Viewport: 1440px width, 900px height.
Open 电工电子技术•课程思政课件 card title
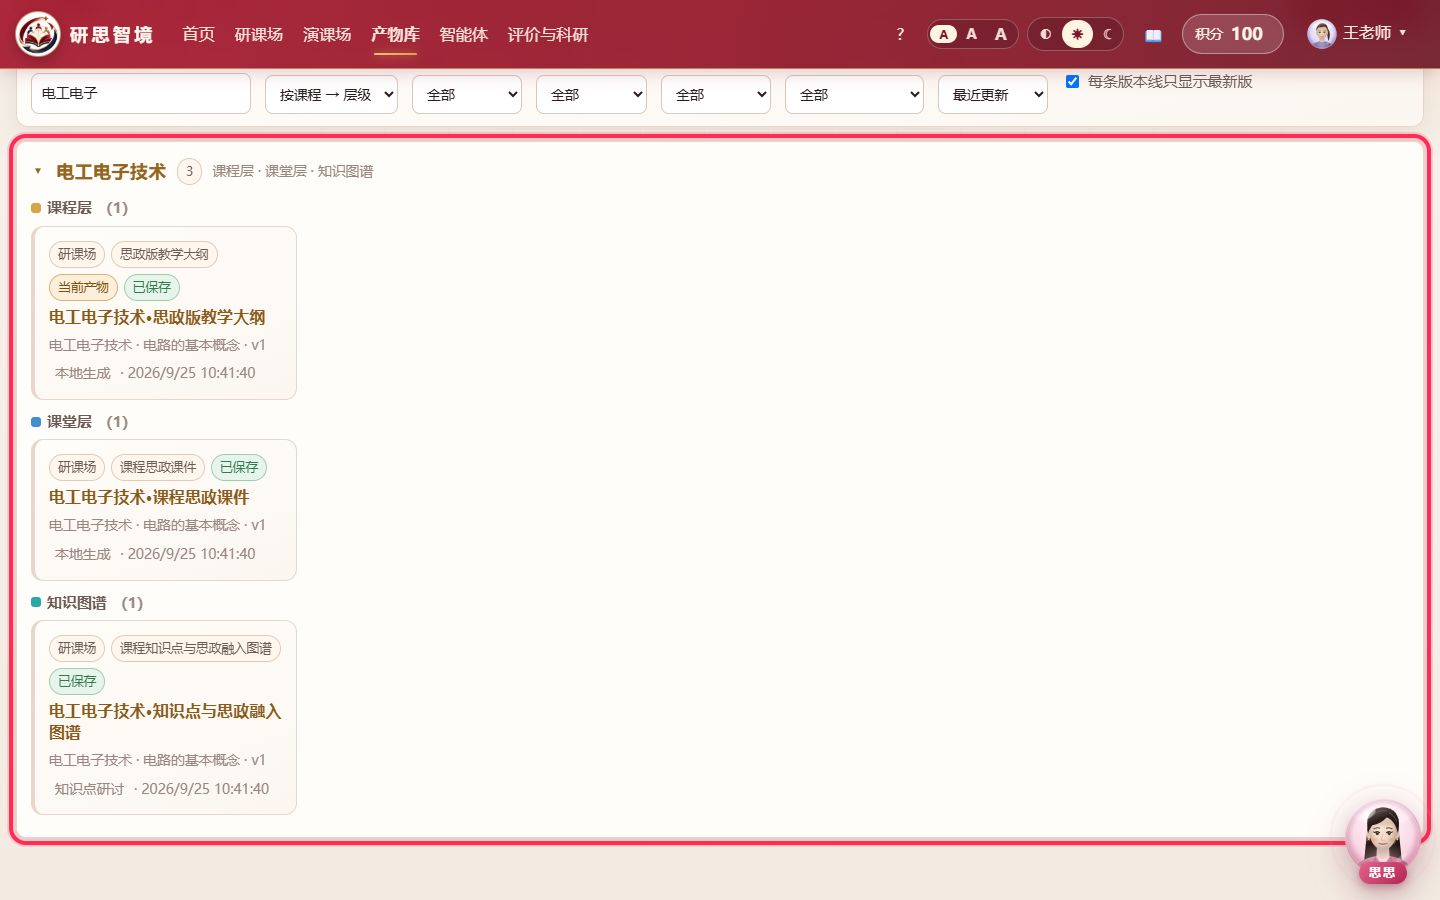[149, 497]
